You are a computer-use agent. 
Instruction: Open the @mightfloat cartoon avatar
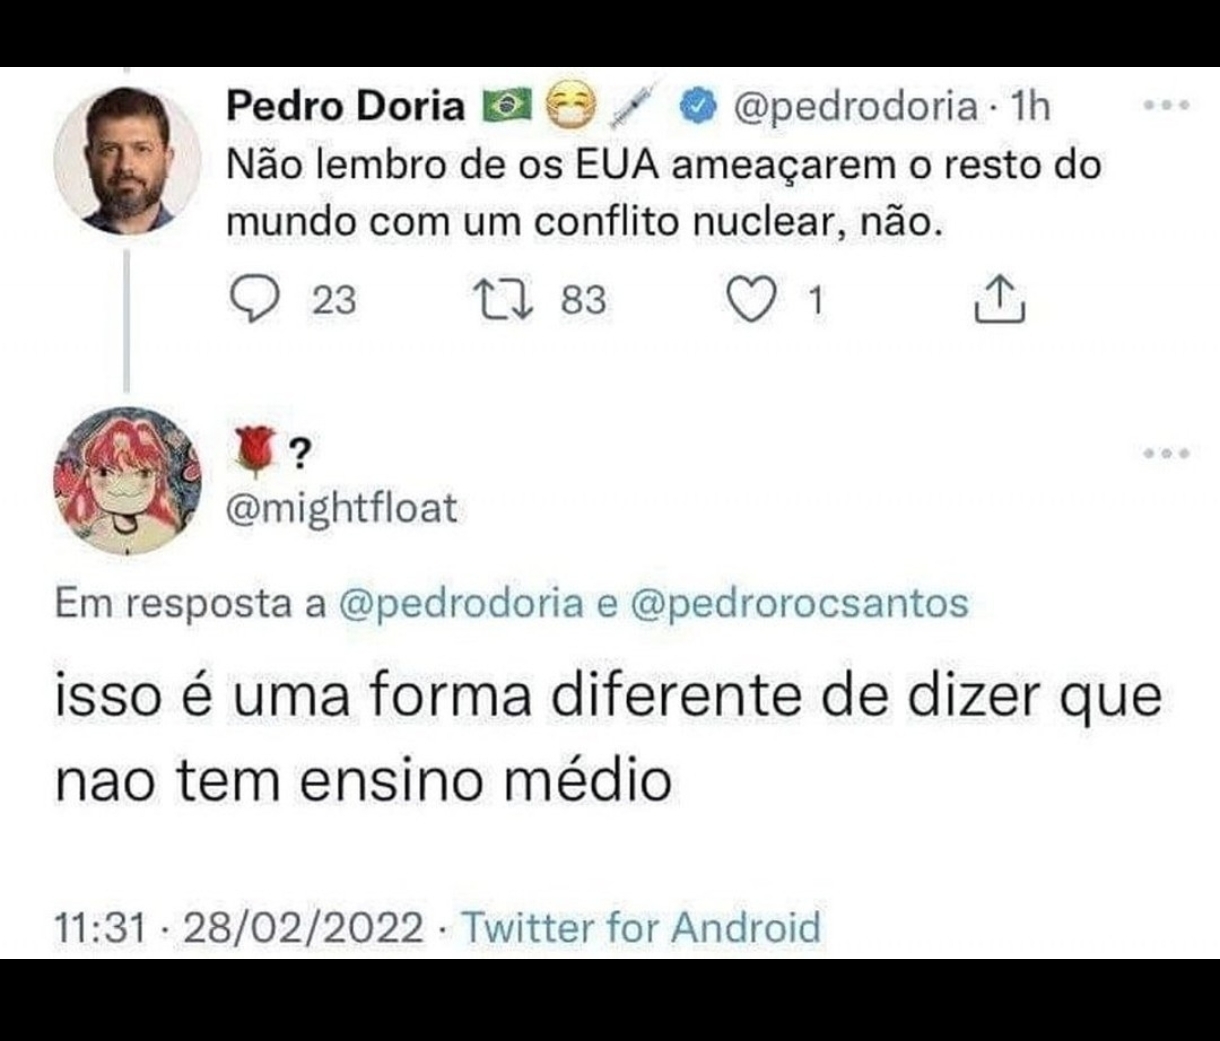click(x=127, y=480)
